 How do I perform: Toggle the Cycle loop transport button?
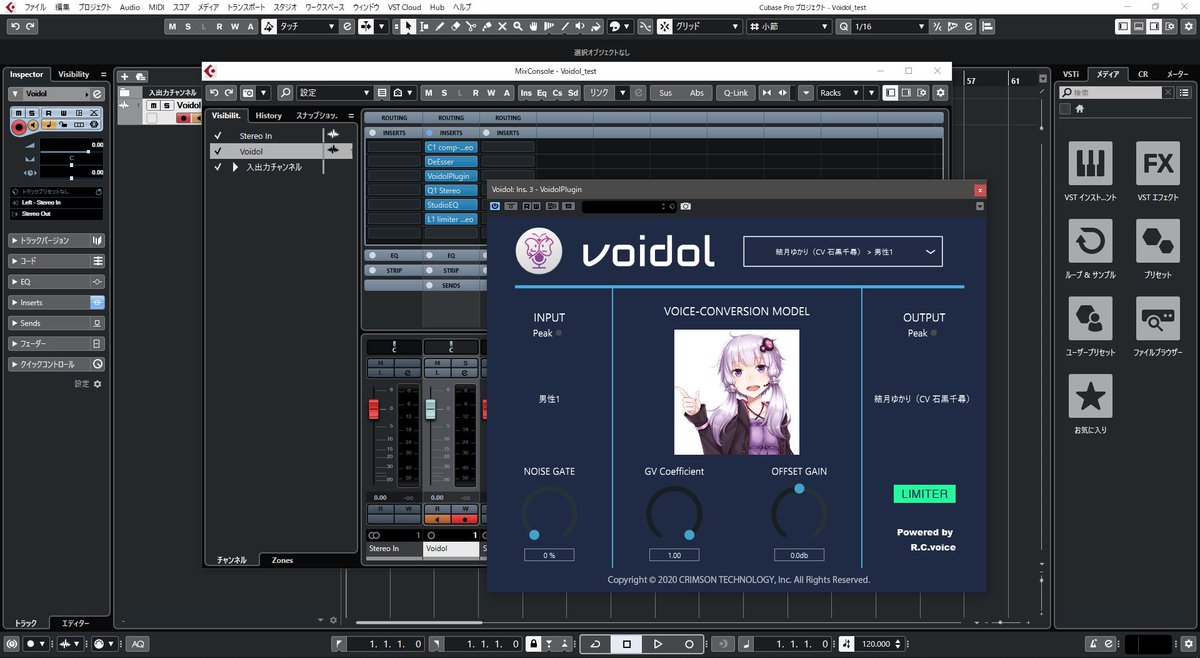(596, 644)
